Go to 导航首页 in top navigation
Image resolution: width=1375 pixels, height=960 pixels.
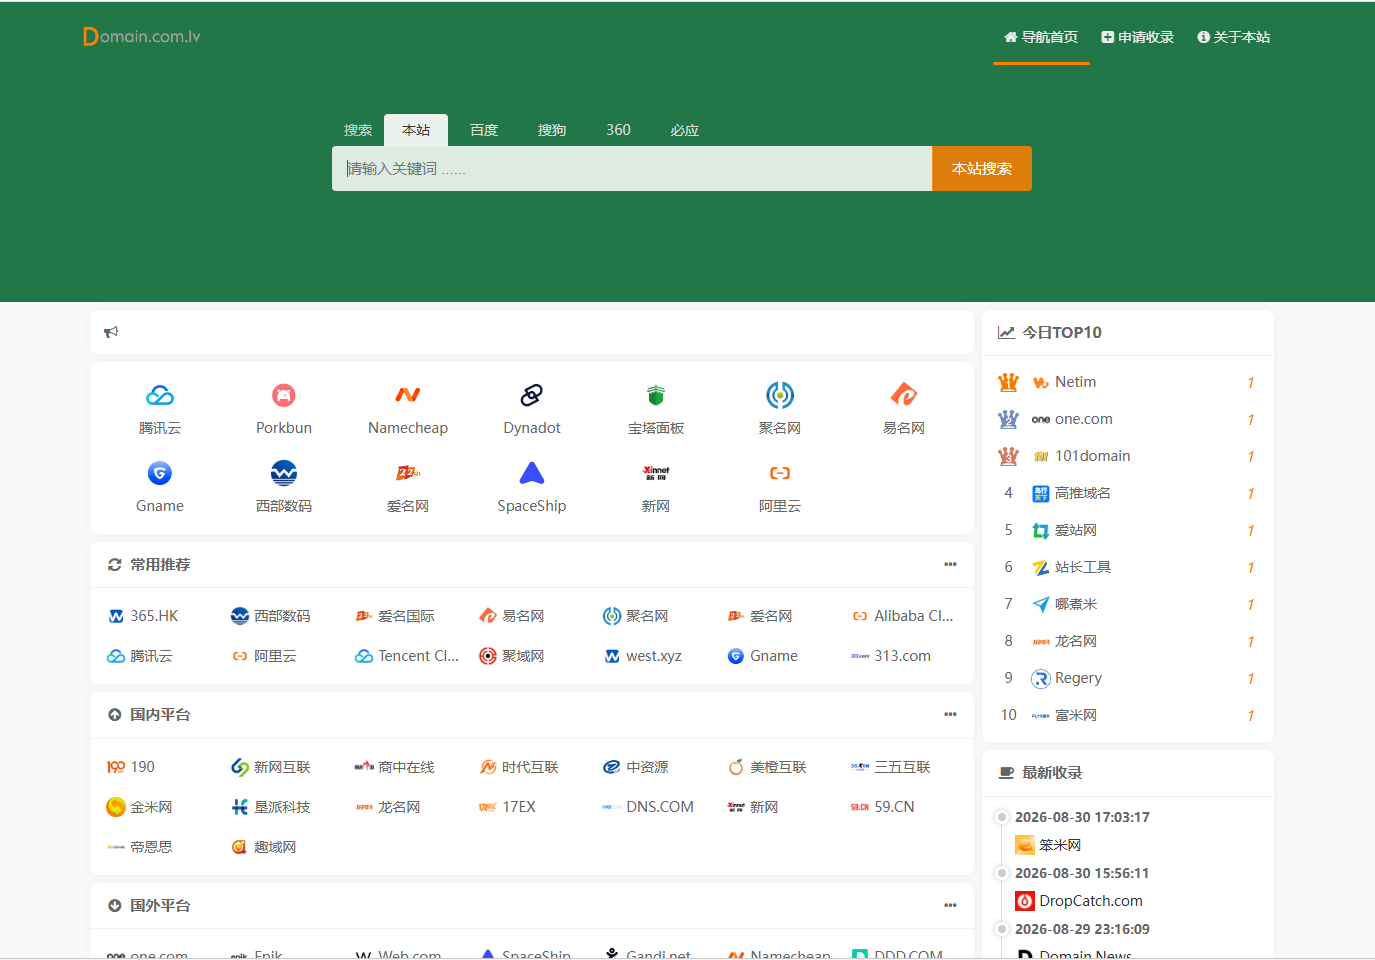click(x=1041, y=37)
